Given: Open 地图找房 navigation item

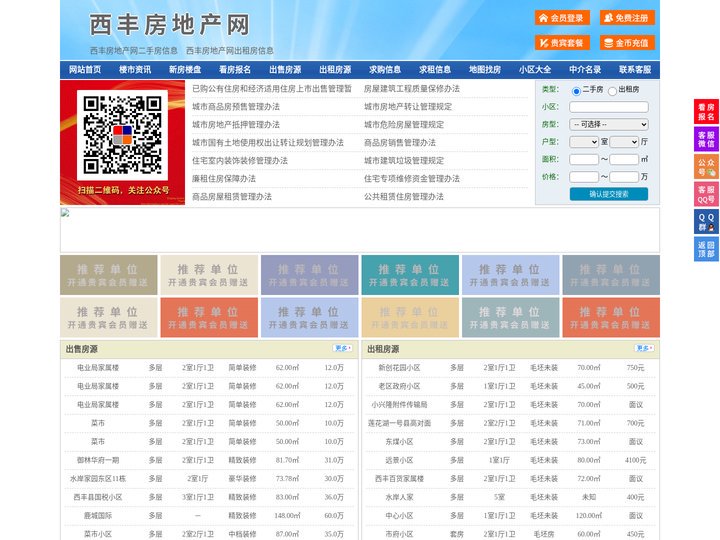Looking at the screenshot, I should 485,70.
